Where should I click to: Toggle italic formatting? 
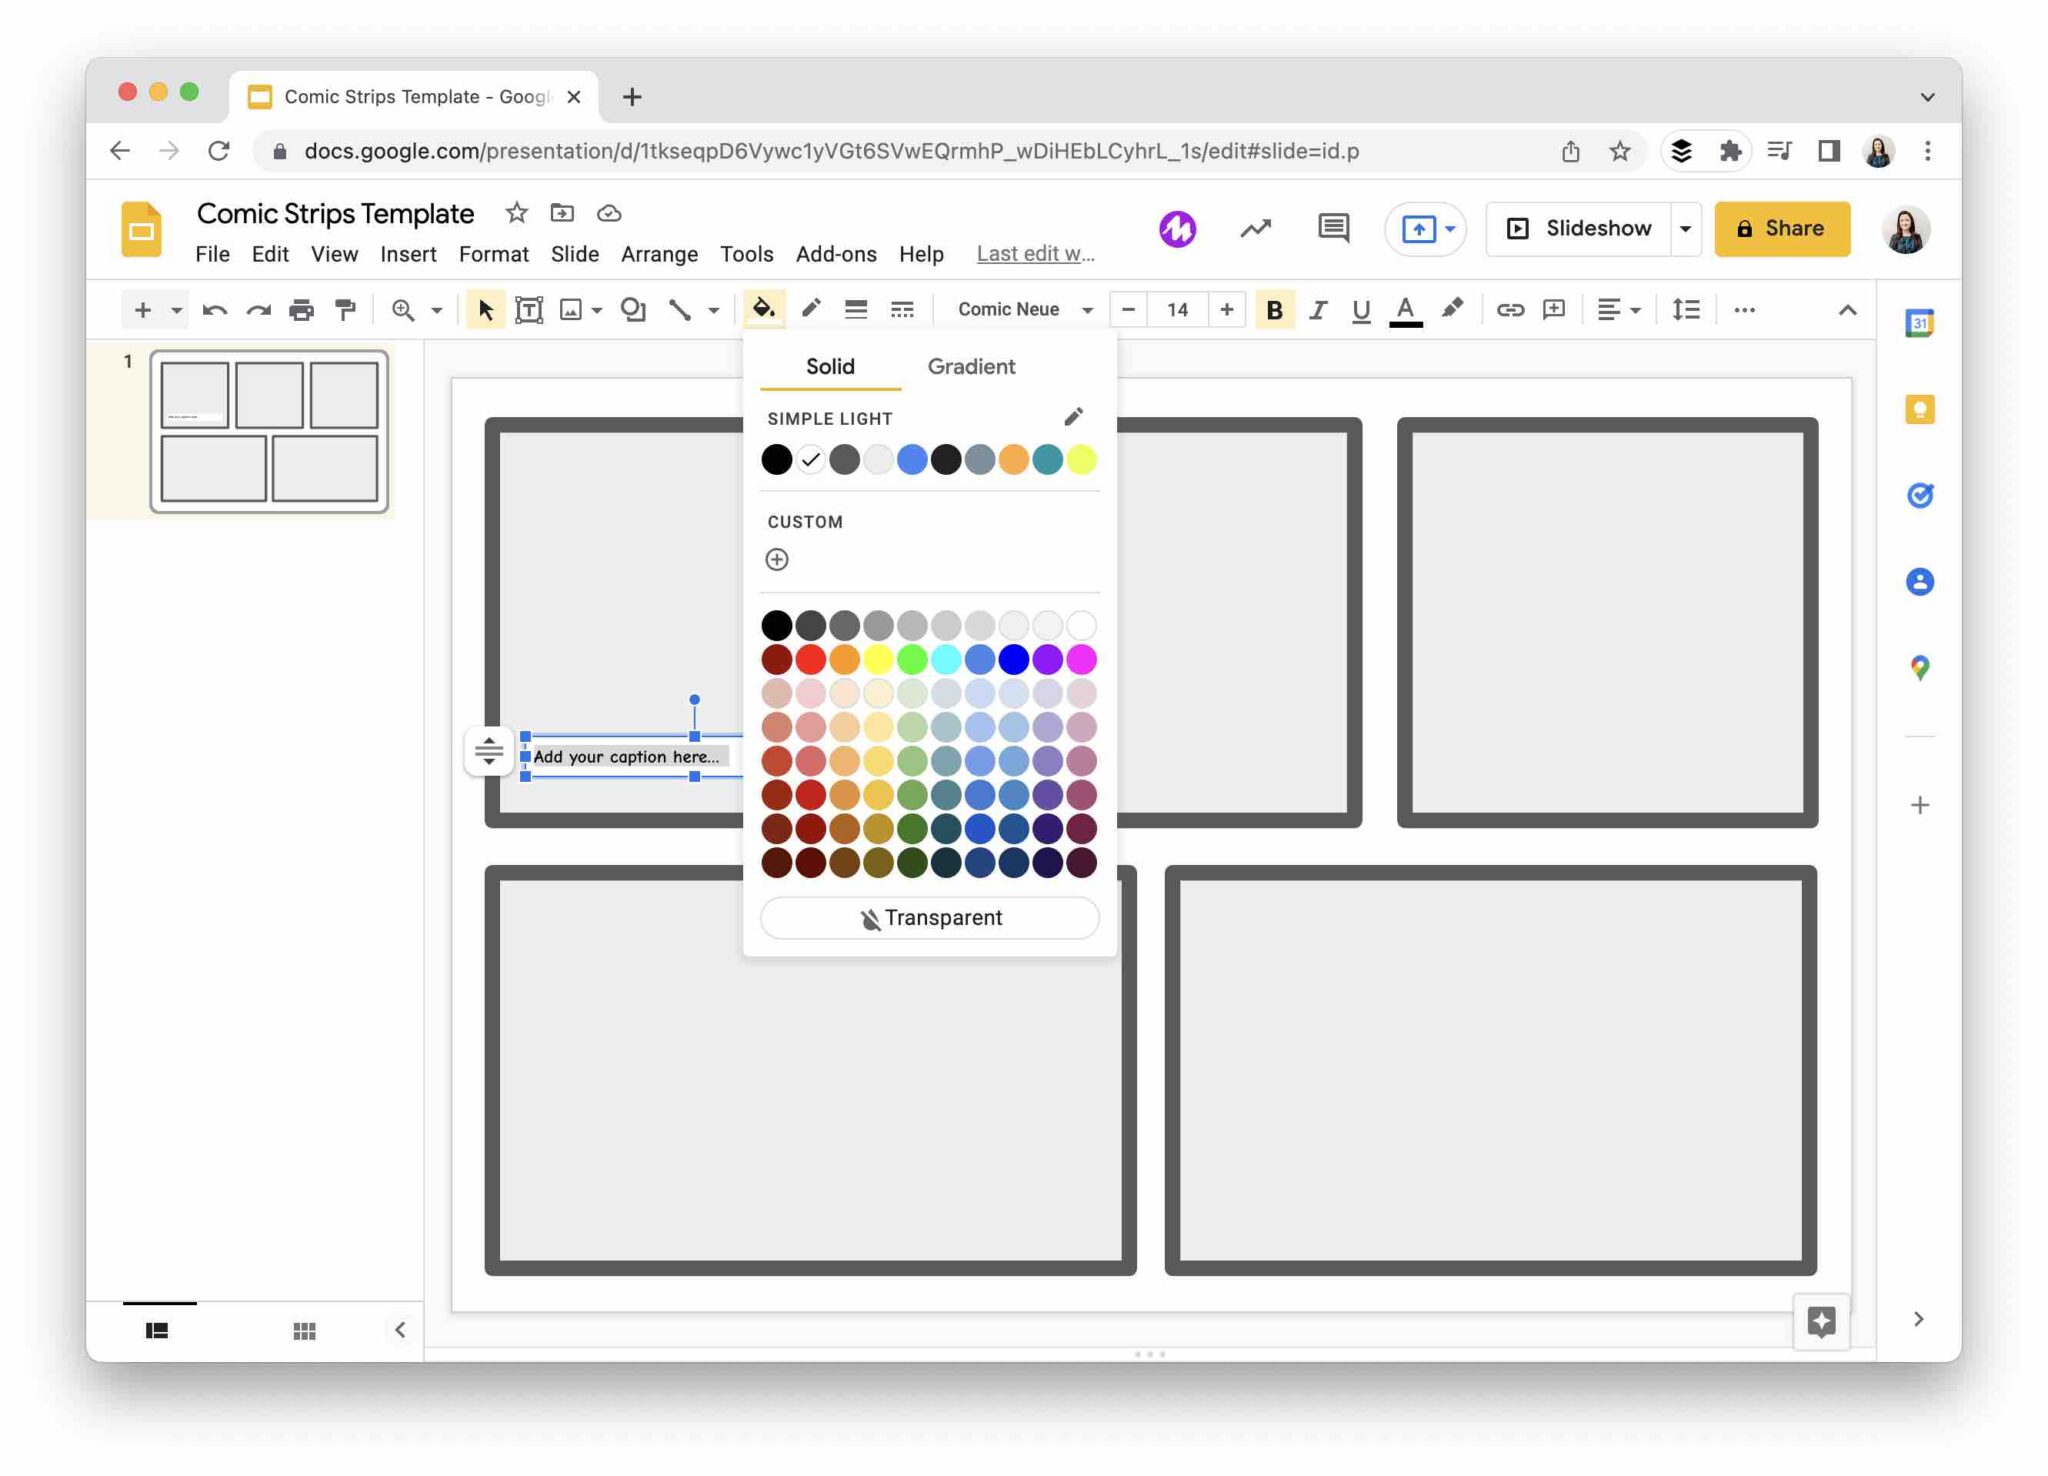tap(1318, 310)
